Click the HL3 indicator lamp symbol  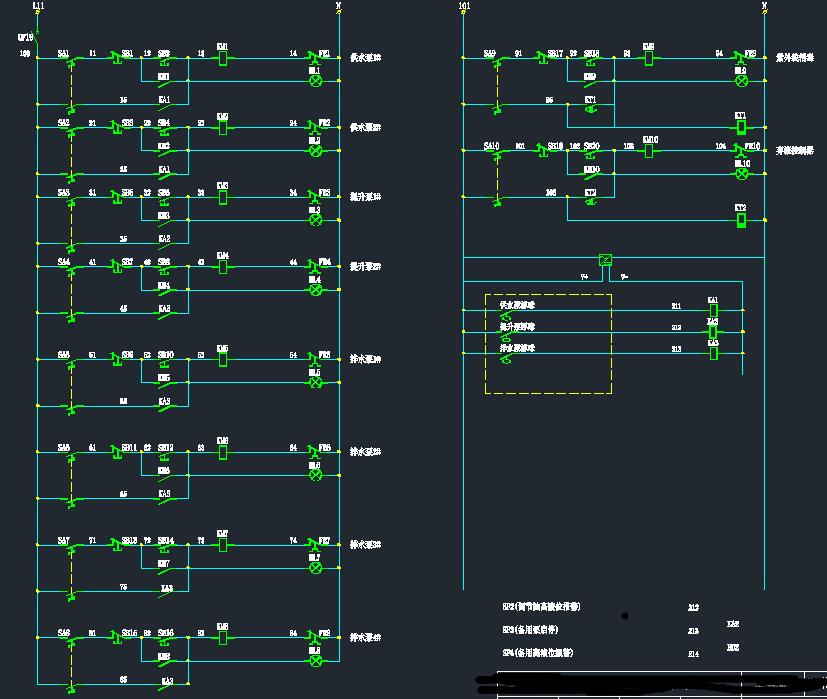click(315, 220)
